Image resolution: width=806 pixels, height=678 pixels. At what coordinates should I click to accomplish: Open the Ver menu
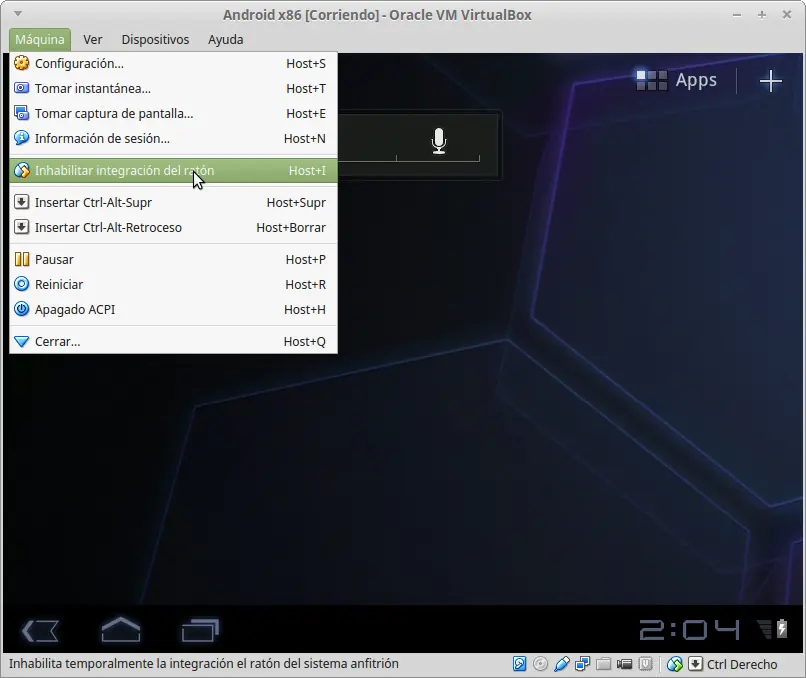[x=93, y=40]
